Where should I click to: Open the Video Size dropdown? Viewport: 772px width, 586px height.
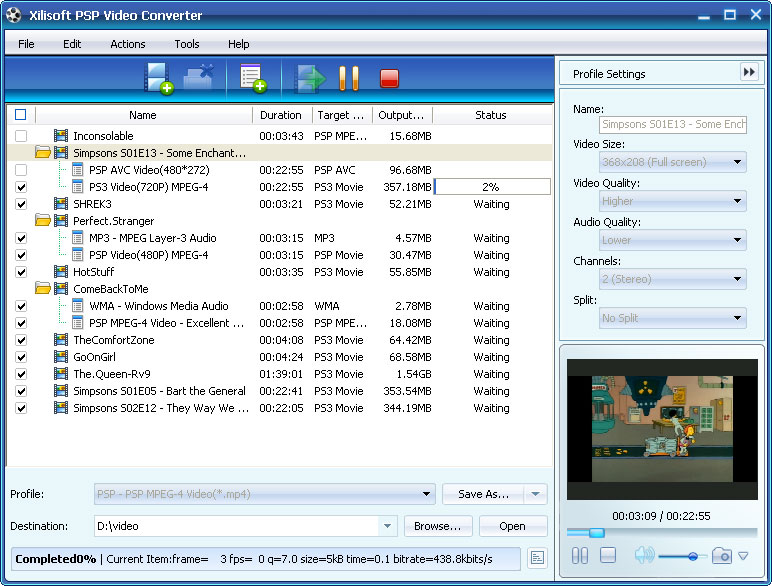[x=672, y=162]
